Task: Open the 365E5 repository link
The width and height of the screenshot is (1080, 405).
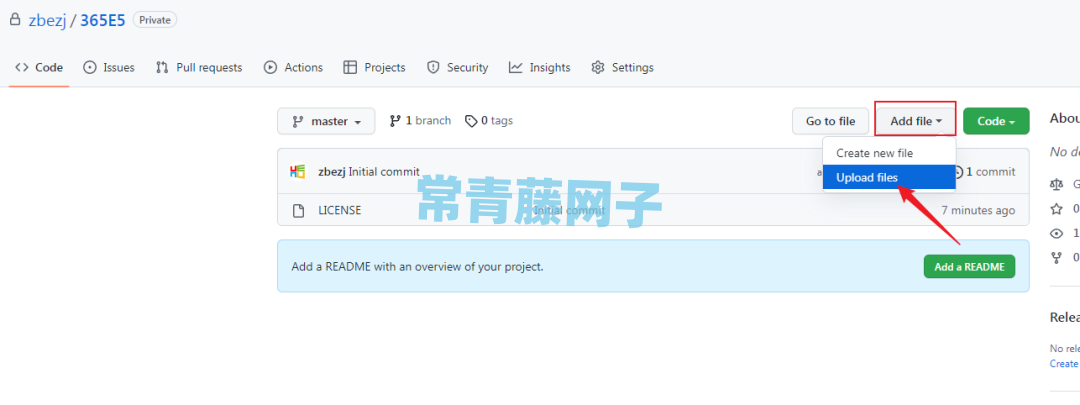Action: (103, 20)
